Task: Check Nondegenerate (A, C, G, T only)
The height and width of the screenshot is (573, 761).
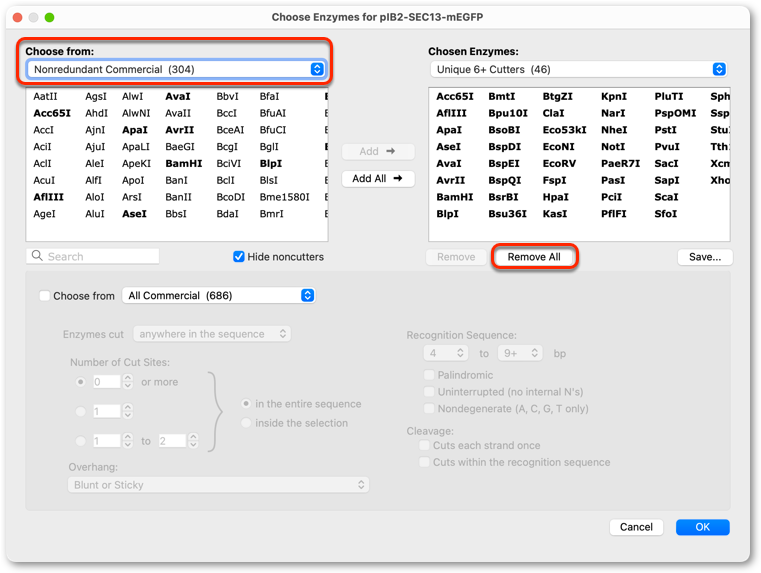Action: [429, 409]
